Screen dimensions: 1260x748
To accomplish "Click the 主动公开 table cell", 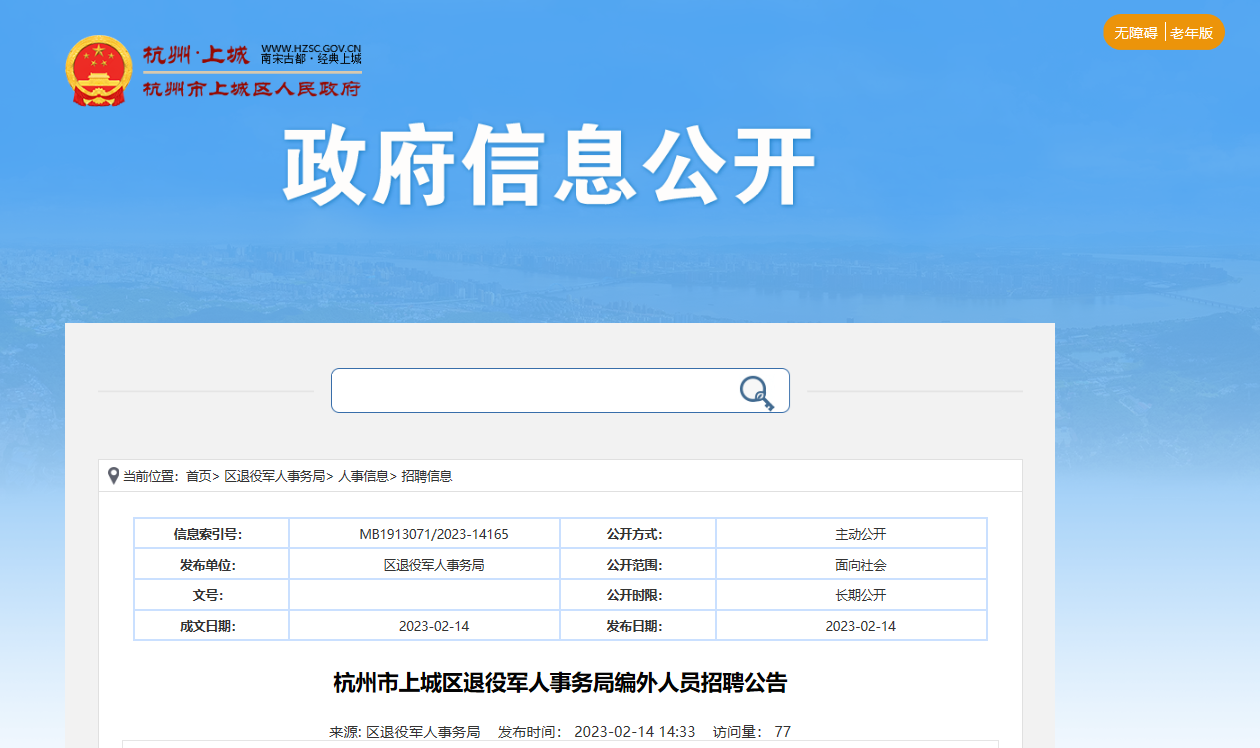I will pos(860,534).
